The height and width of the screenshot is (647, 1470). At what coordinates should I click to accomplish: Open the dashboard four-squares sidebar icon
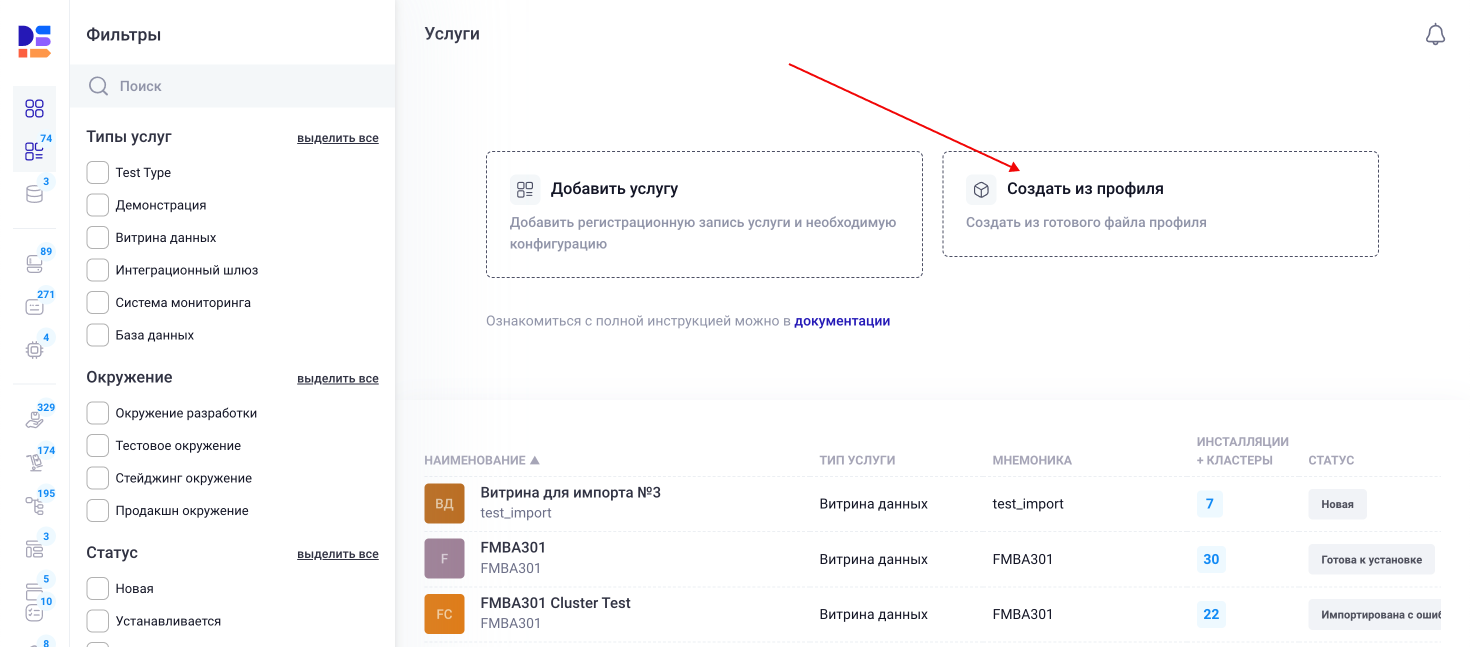[34, 109]
